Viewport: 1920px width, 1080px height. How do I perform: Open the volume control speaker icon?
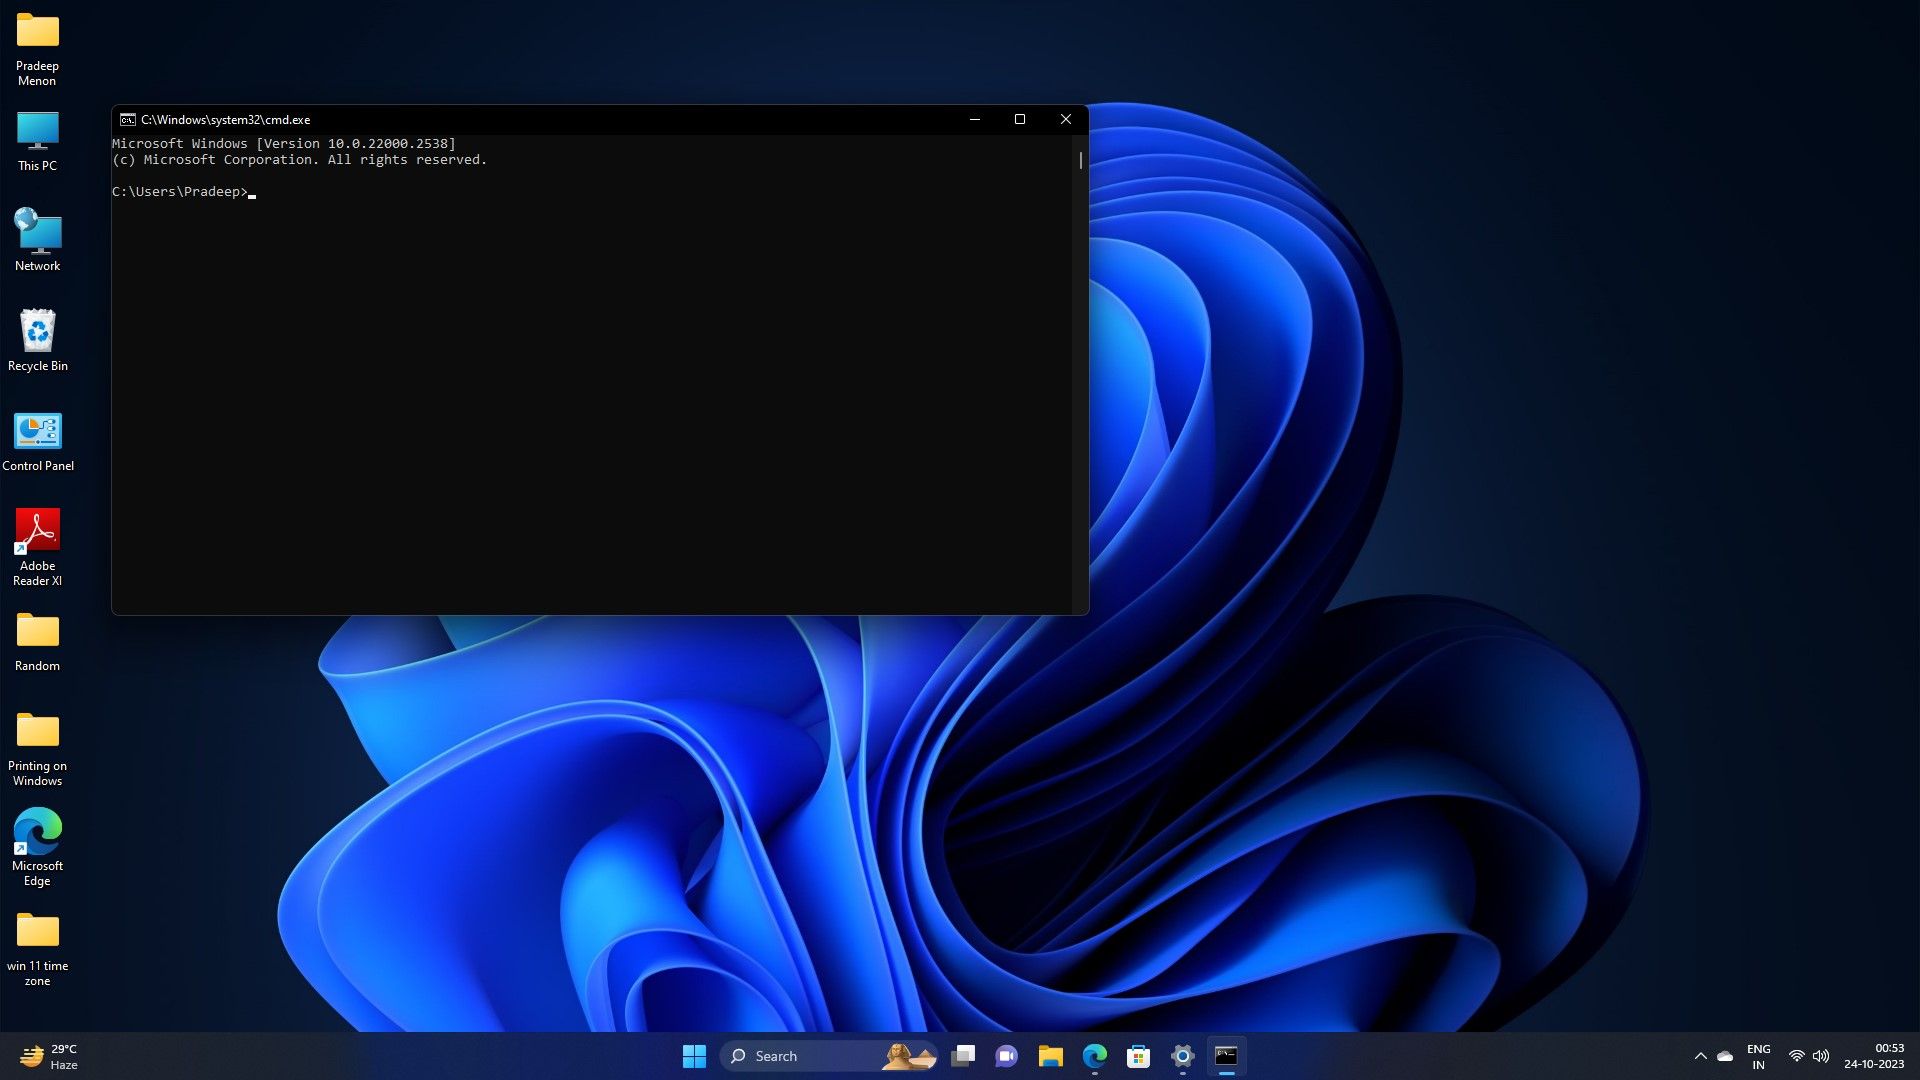coord(1820,1056)
